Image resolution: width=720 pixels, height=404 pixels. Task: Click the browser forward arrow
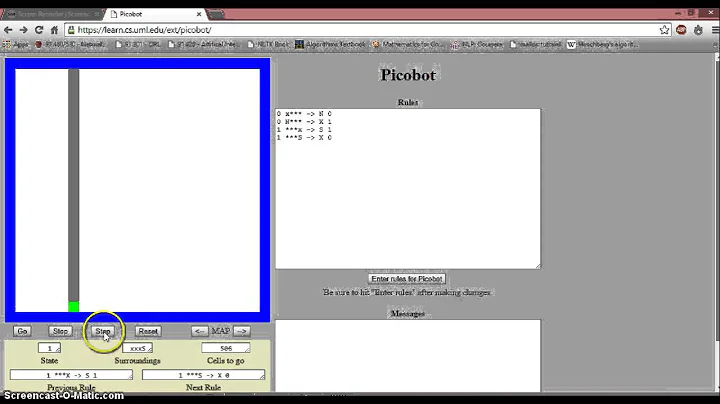(23, 30)
